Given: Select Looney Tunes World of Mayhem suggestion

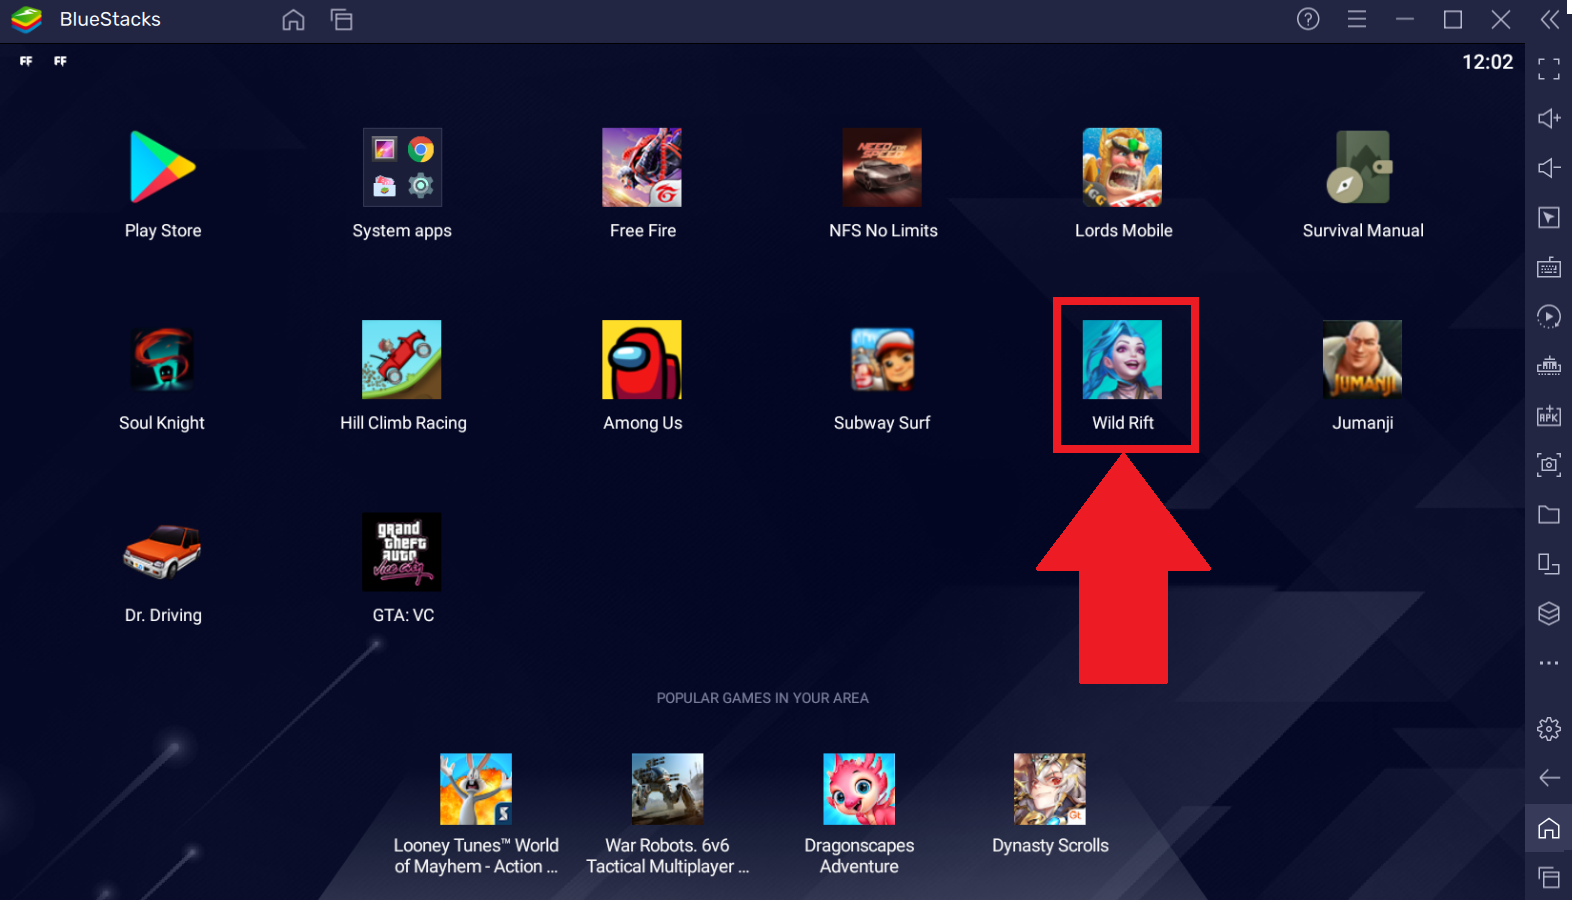Looking at the screenshot, I should [x=476, y=789].
